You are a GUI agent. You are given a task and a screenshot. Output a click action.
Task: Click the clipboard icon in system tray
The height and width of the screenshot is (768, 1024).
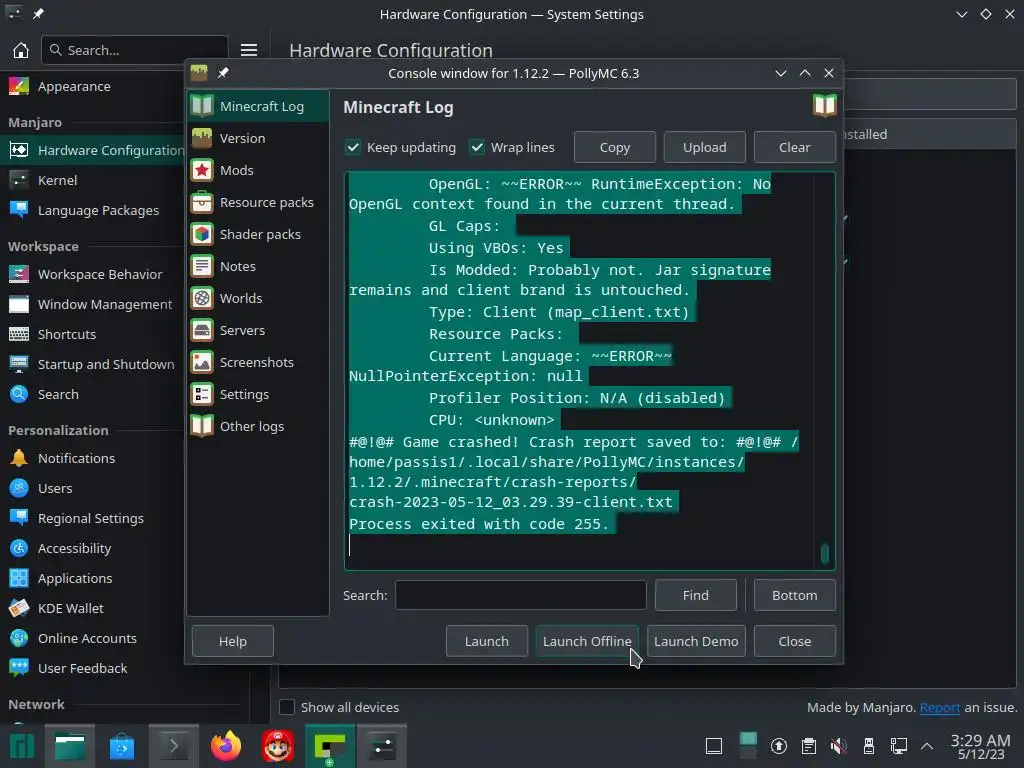(x=808, y=746)
